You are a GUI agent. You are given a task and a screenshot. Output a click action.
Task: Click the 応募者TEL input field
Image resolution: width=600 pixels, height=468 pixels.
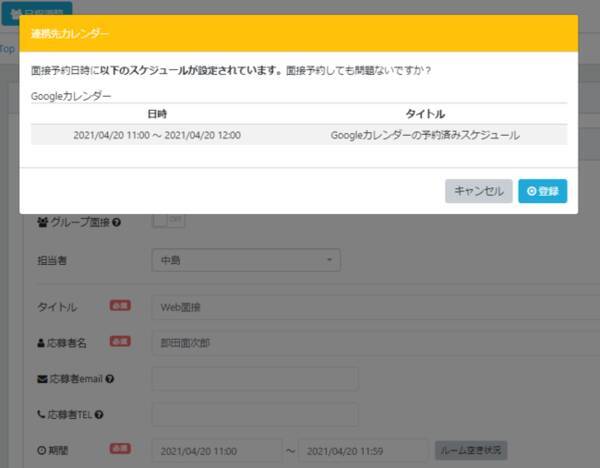255,414
